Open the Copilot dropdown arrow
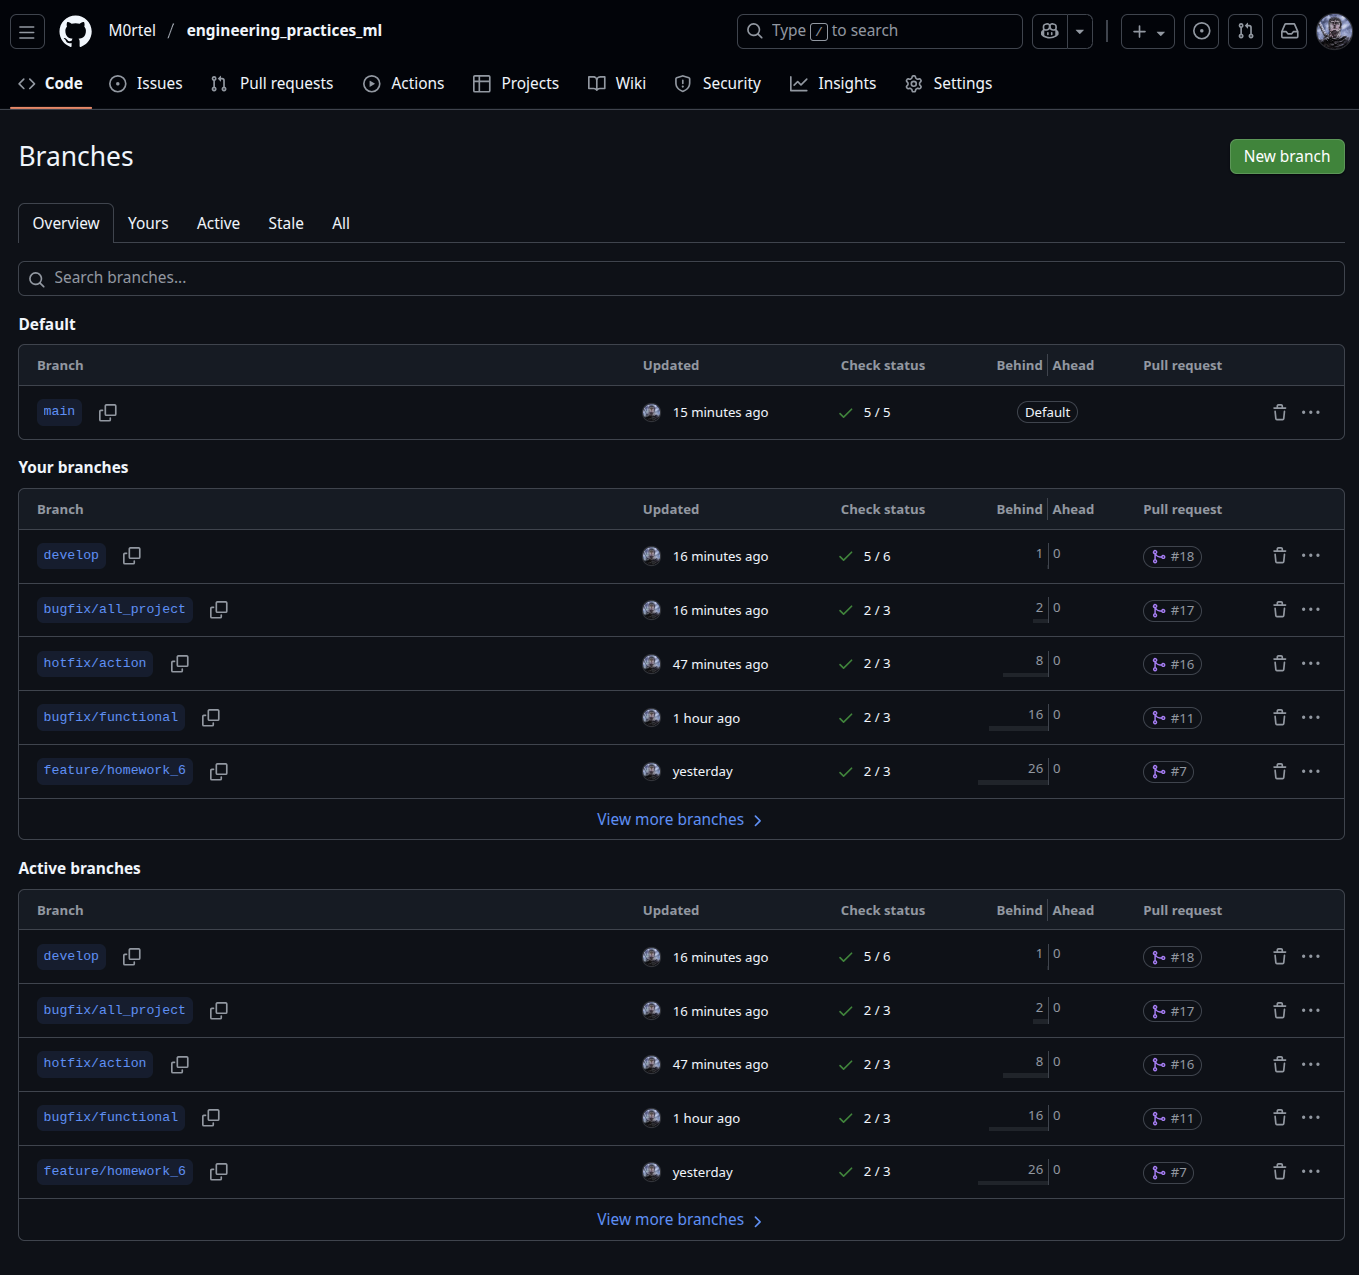Viewport: 1359px width, 1275px height. click(1080, 32)
